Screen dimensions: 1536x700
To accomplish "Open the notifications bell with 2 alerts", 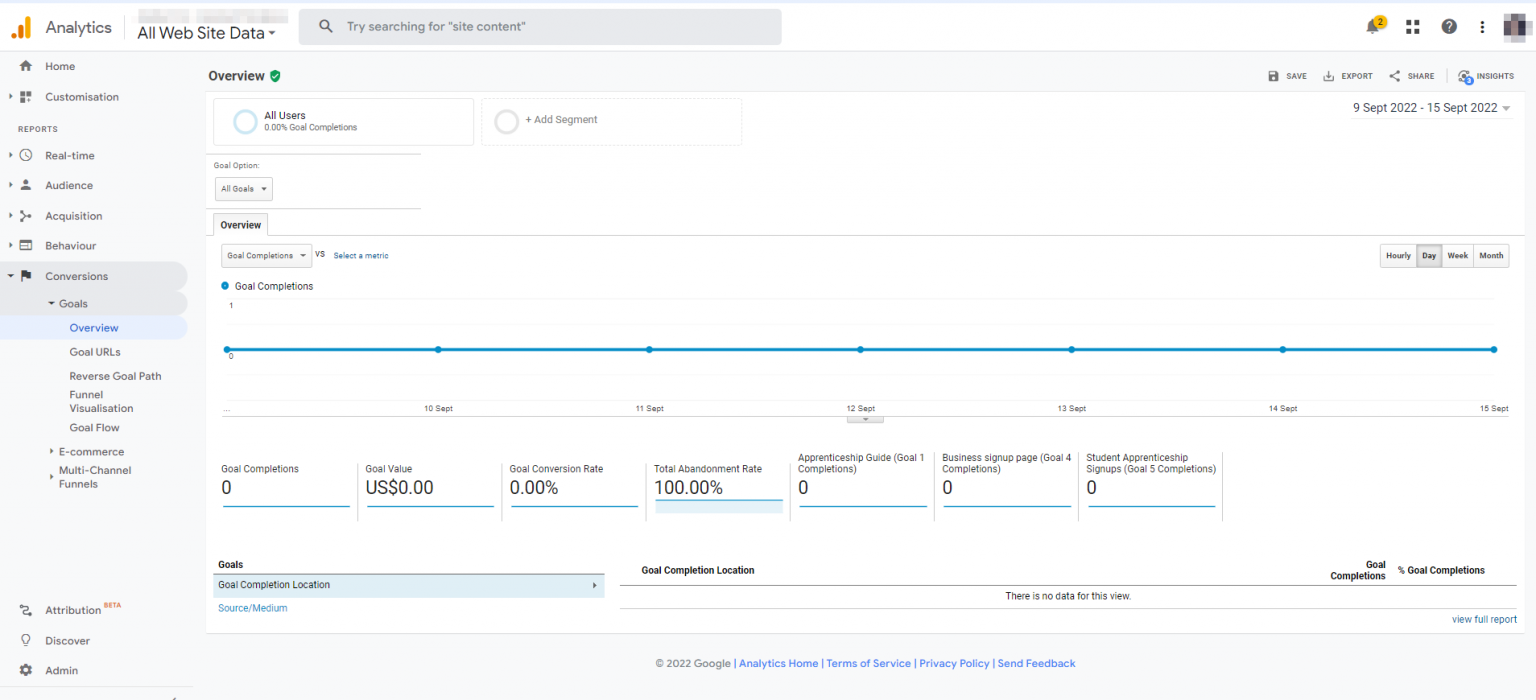I will [x=1371, y=26].
